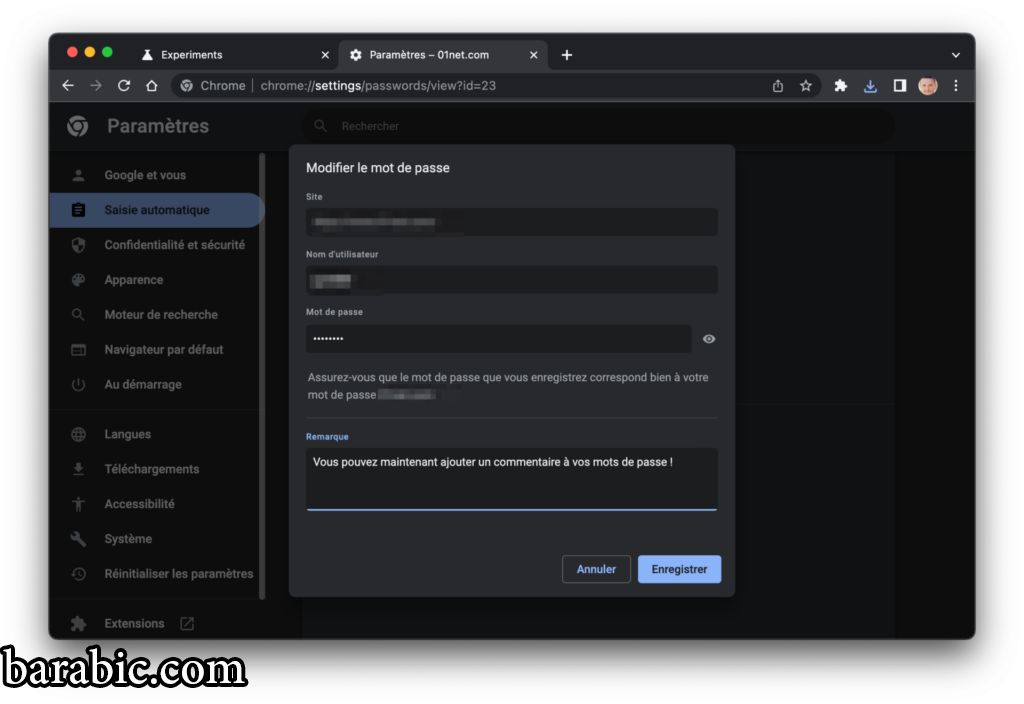Select Confidentialité et sécurité in sidebar
Viewport: 1024px width, 704px height.
point(174,245)
